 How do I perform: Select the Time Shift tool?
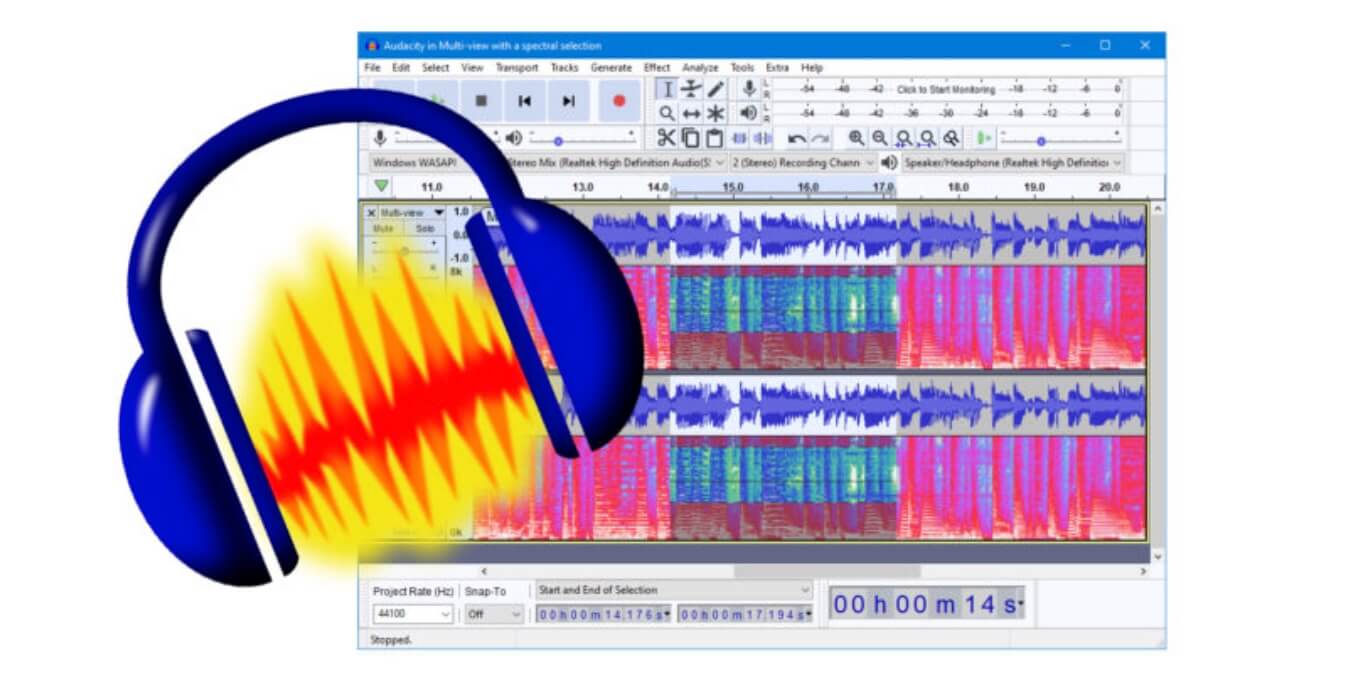click(691, 113)
